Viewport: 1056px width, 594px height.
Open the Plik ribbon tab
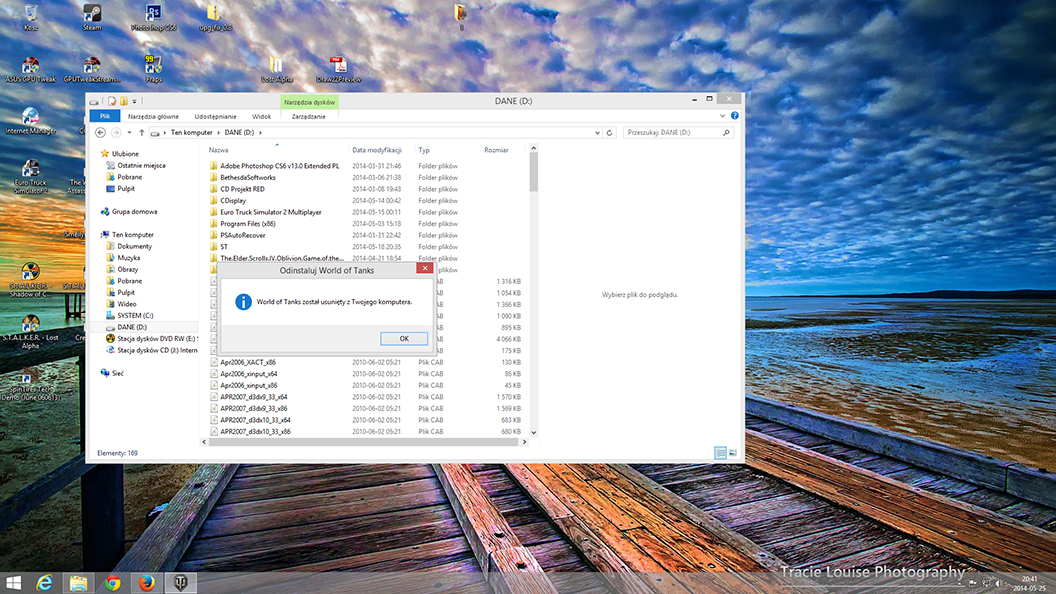tap(105, 117)
